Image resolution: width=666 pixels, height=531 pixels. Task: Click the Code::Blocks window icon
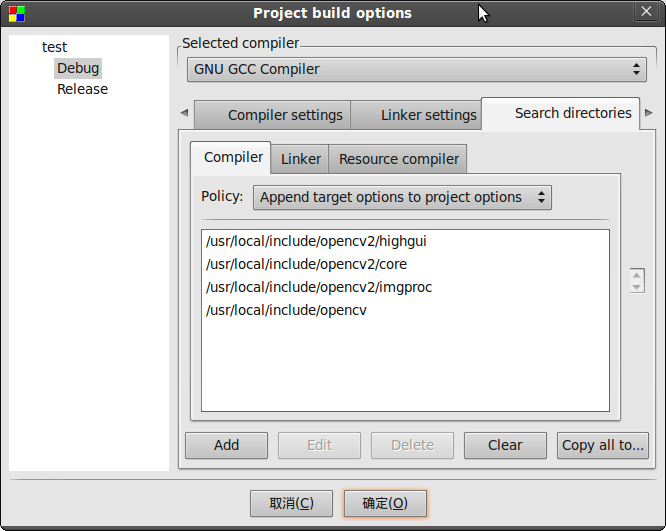pos(17,14)
